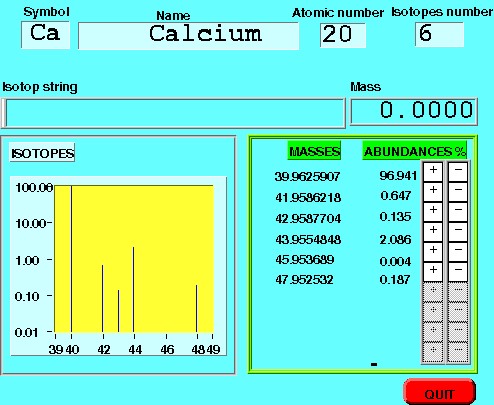Click the 1.00 y-axis label
The image size is (494, 405).
pos(27,260)
